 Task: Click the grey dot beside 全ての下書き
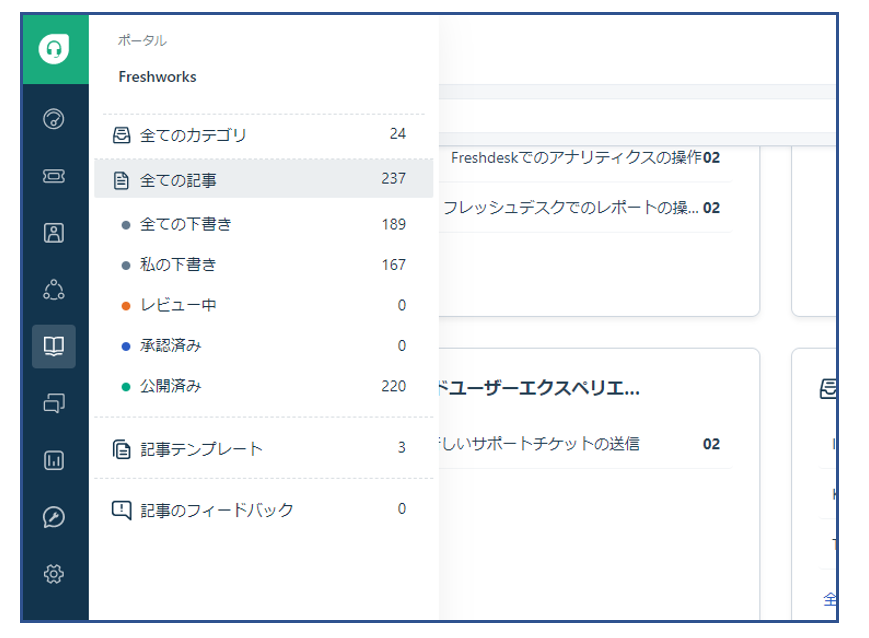126,225
